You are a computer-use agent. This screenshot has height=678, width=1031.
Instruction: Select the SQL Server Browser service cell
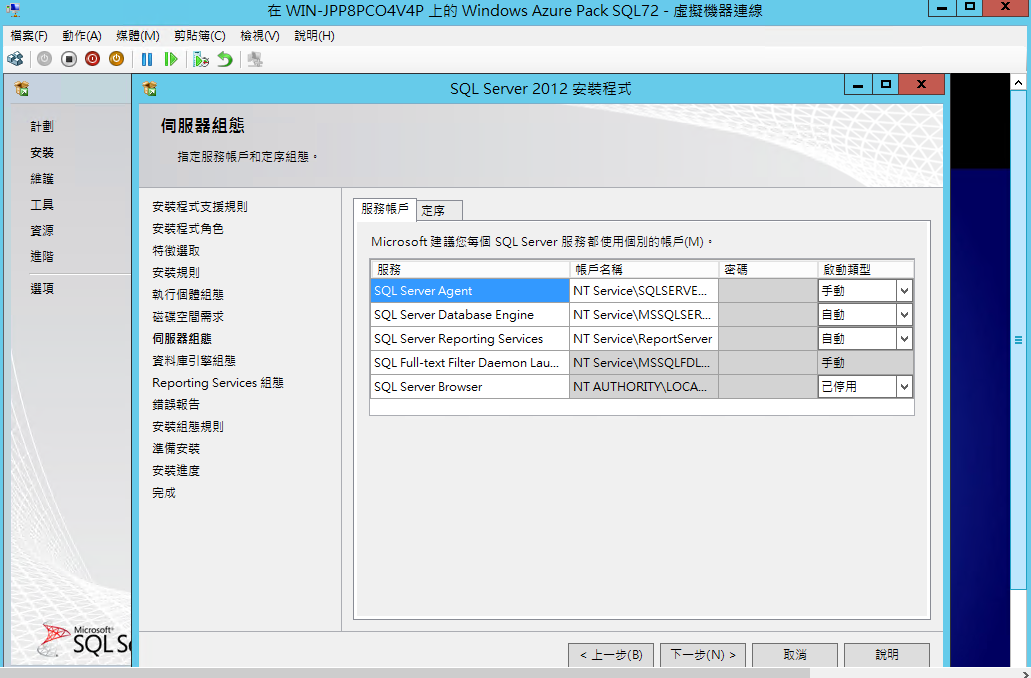click(469, 387)
